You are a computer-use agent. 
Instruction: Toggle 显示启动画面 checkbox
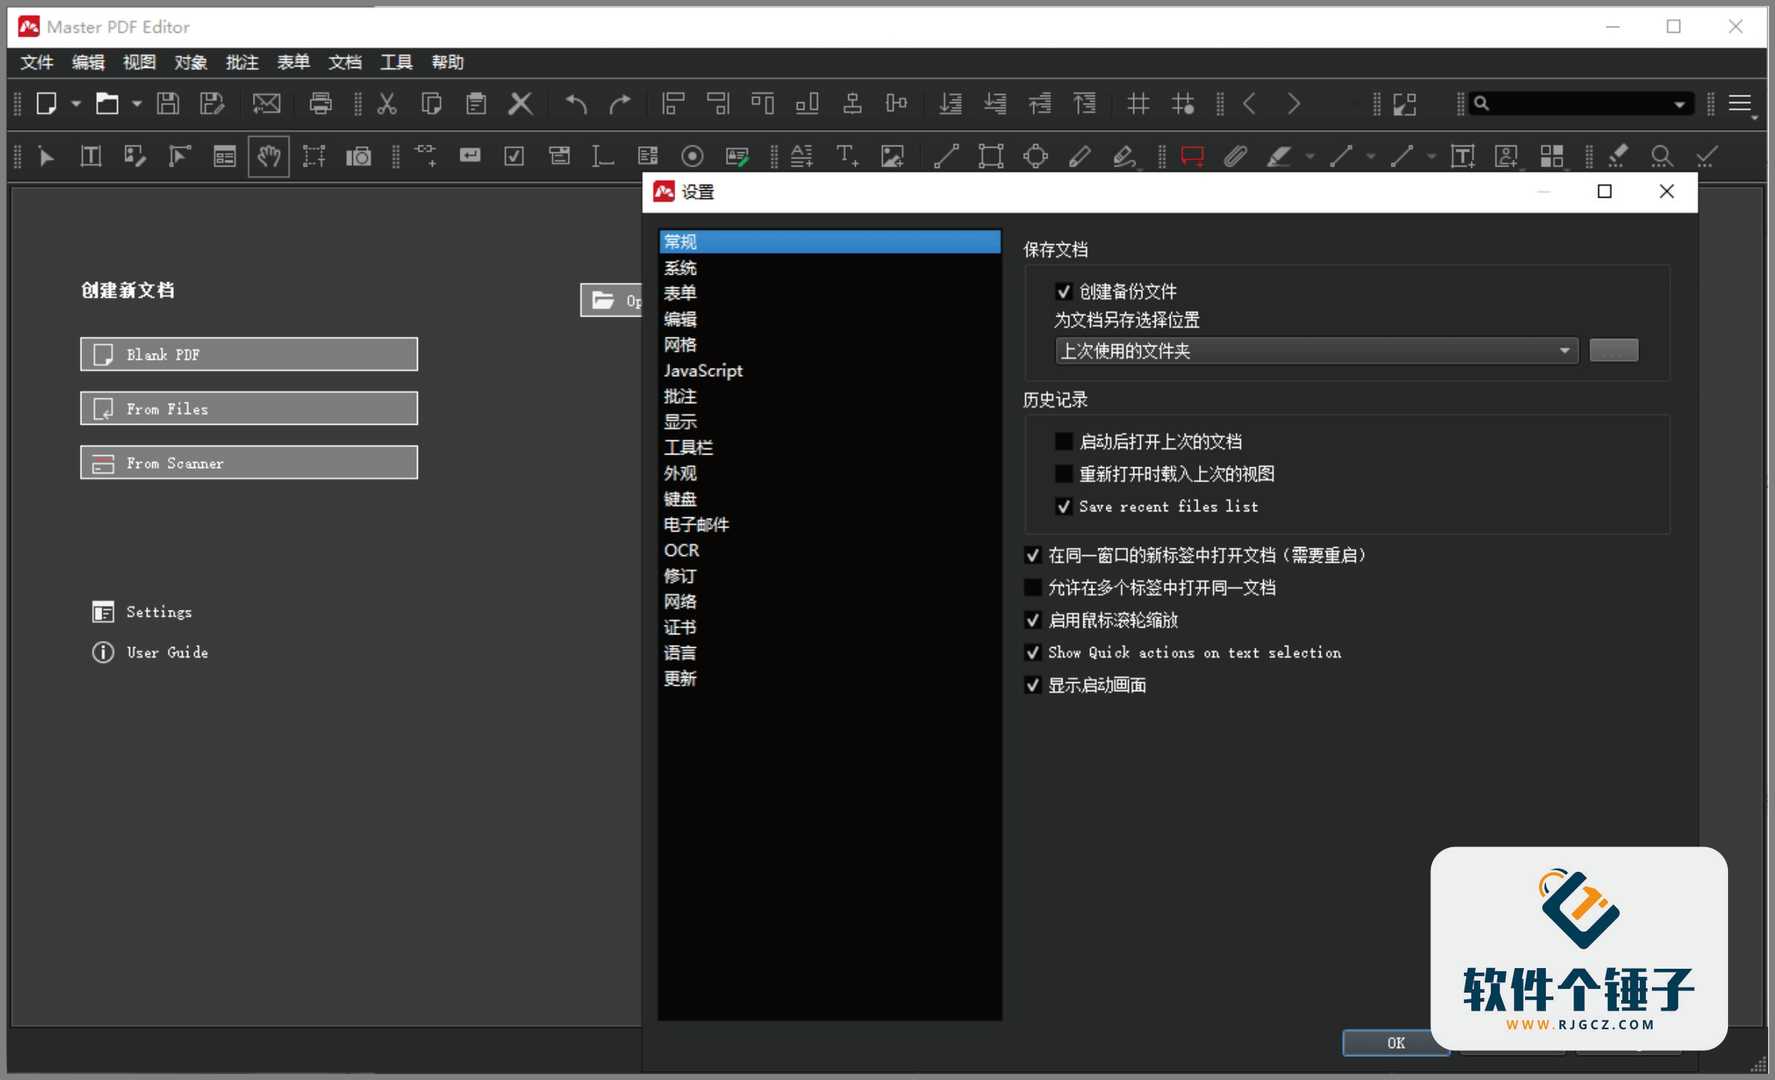(x=1033, y=685)
